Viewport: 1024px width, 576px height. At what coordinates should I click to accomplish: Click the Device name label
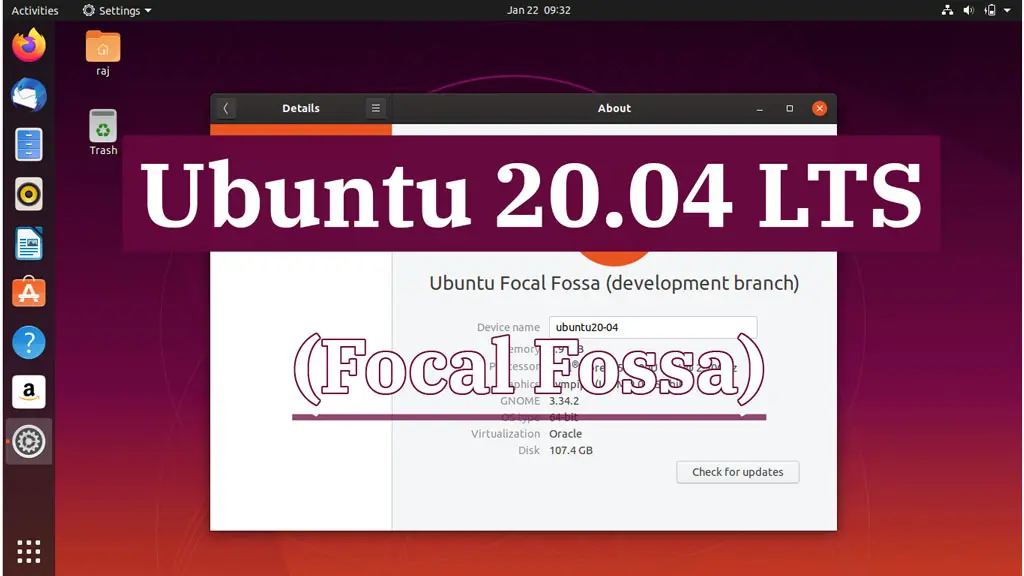point(508,327)
